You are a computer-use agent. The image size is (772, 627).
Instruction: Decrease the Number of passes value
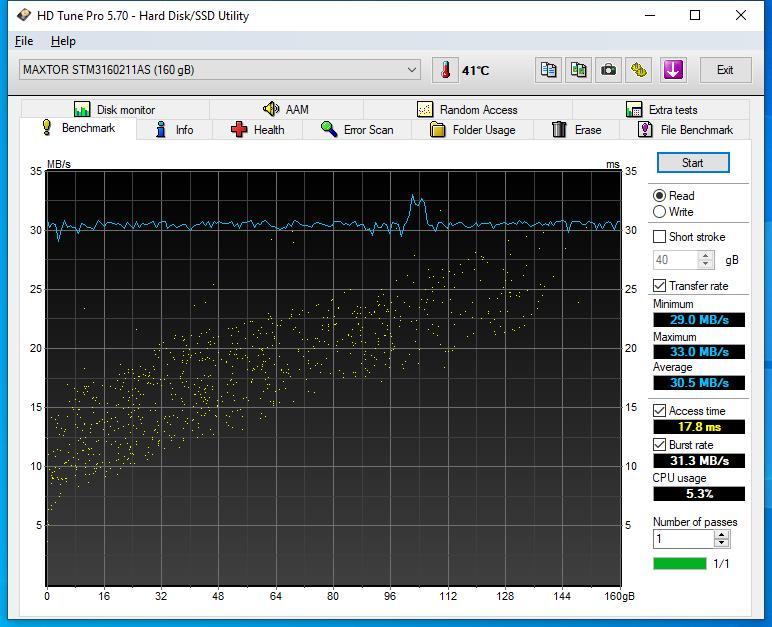[x=722, y=544]
